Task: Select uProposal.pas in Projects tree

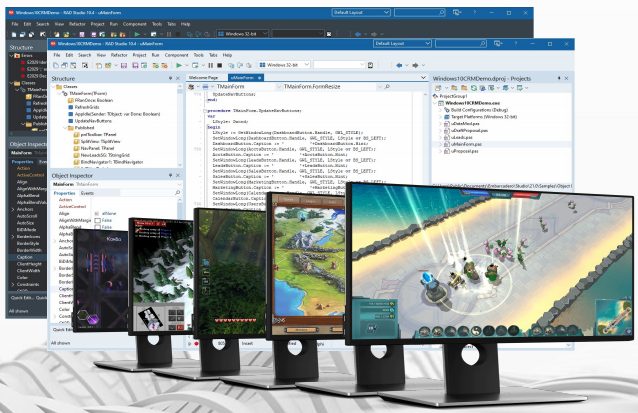Action: point(465,151)
